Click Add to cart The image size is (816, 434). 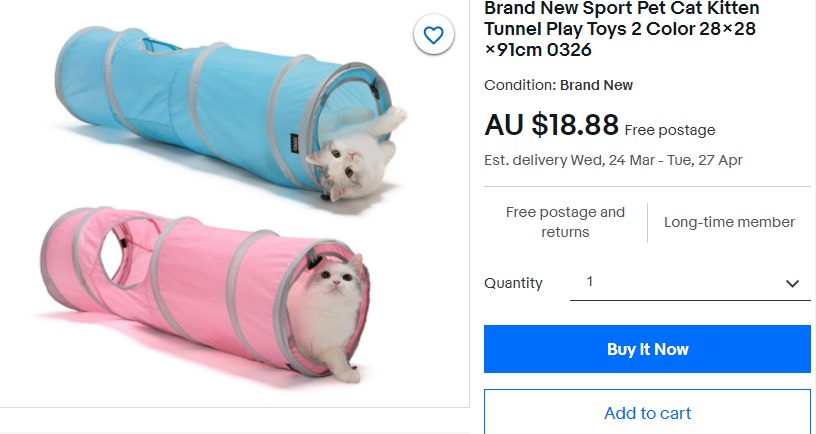pyautogui.click(x=647, y=413)
